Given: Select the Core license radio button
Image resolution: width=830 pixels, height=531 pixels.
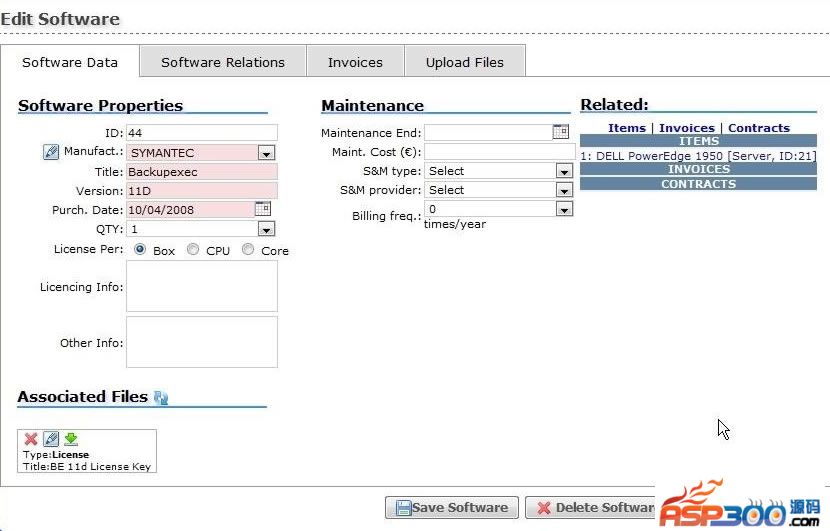Looking at the screenshot, I should point(248,249).
